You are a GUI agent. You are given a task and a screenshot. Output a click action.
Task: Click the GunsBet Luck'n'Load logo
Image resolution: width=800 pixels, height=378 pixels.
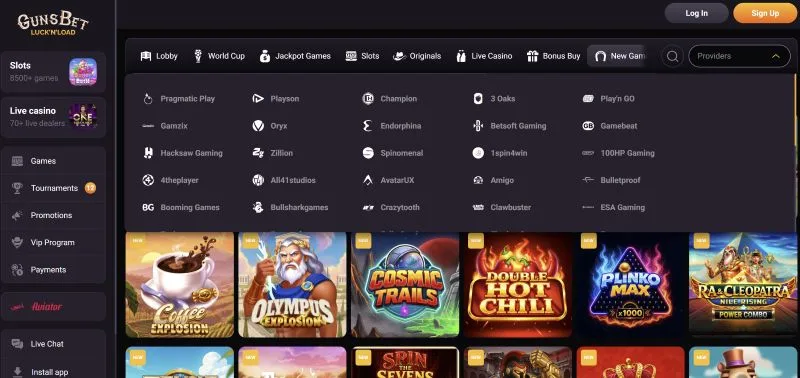tap(53, 23)
